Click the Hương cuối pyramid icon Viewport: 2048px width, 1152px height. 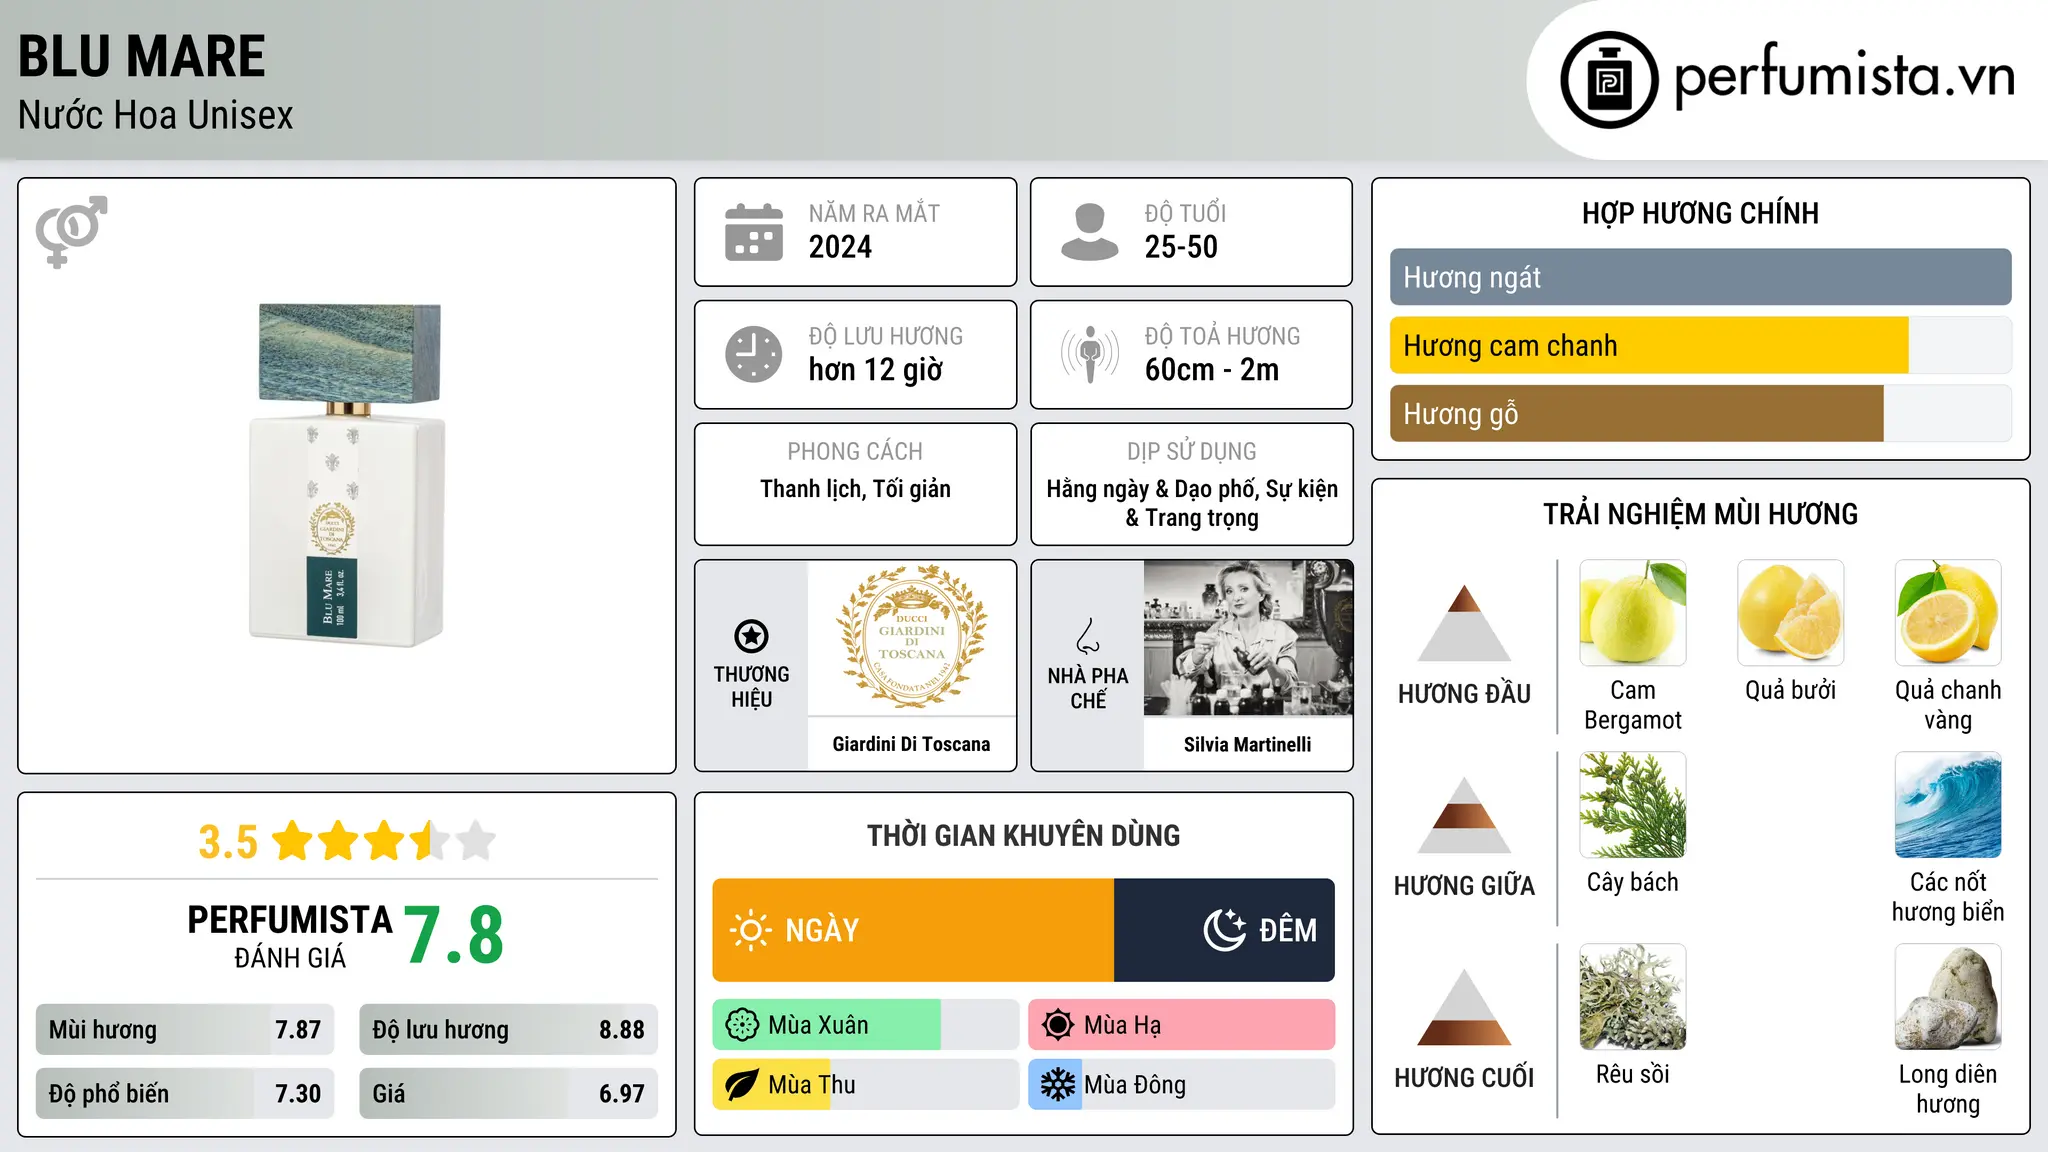point(1464,1006)
